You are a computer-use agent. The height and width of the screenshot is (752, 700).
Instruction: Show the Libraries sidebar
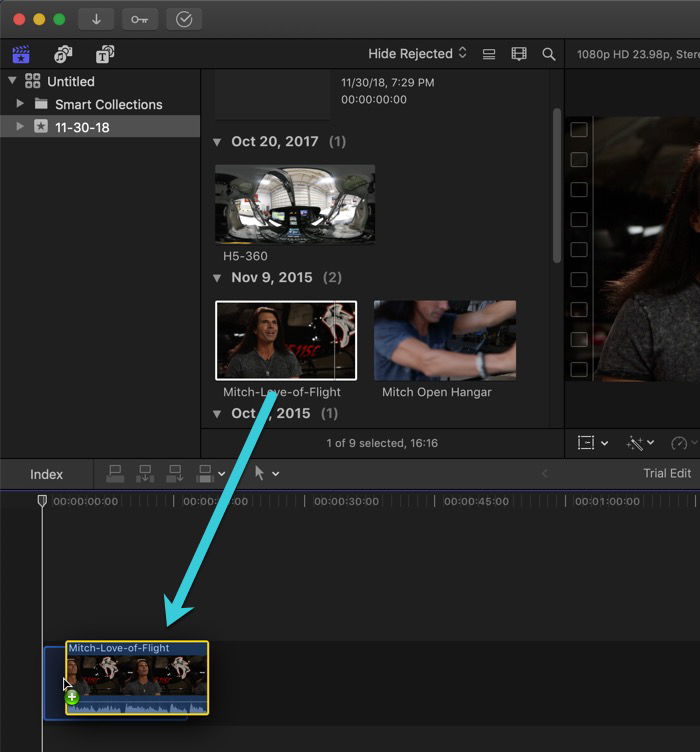click(x=21, y=54)
